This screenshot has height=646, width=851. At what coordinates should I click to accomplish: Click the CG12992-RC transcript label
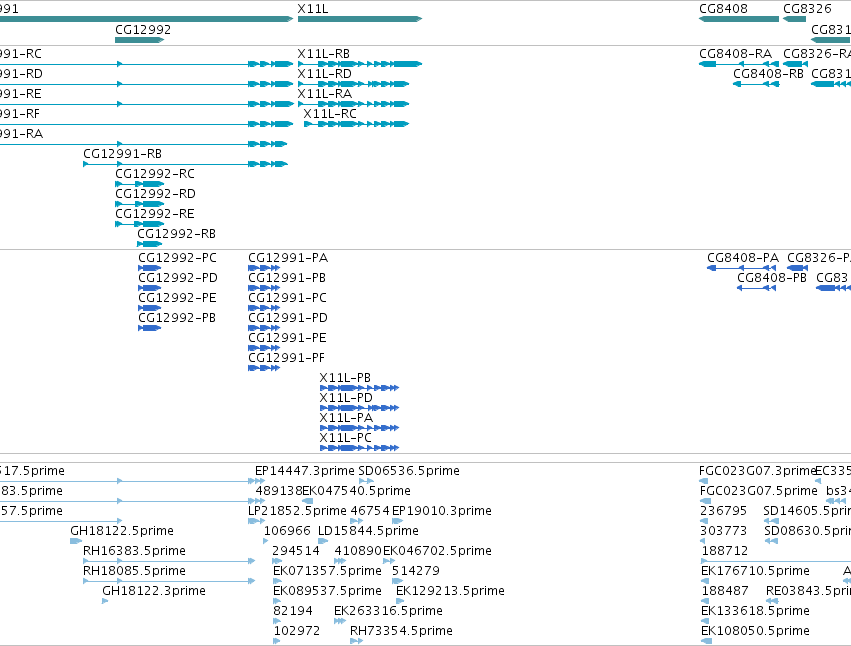(x=155, y=174)
